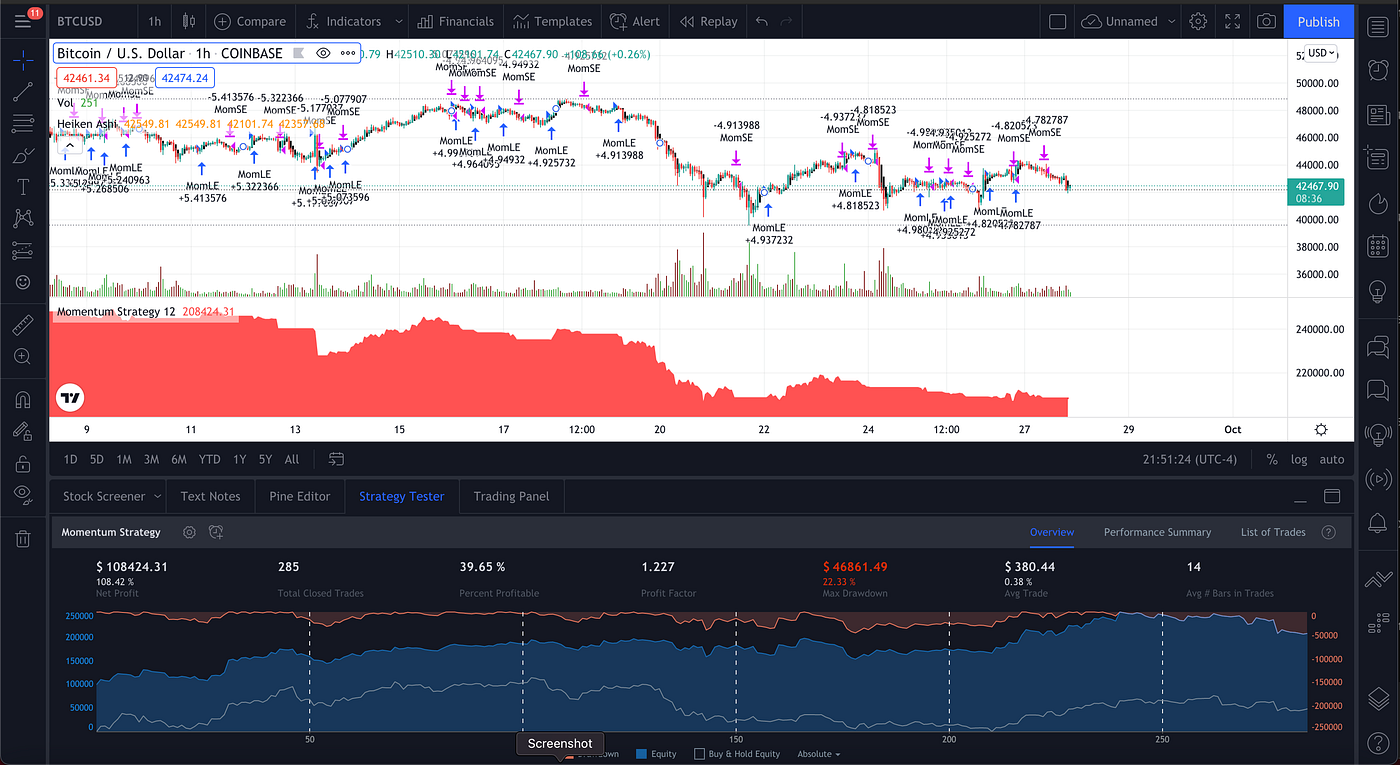This screenshot has height=765, width=1400.
Task: Change the BTCUSD symbol
Action: click(x=80, y=21)
